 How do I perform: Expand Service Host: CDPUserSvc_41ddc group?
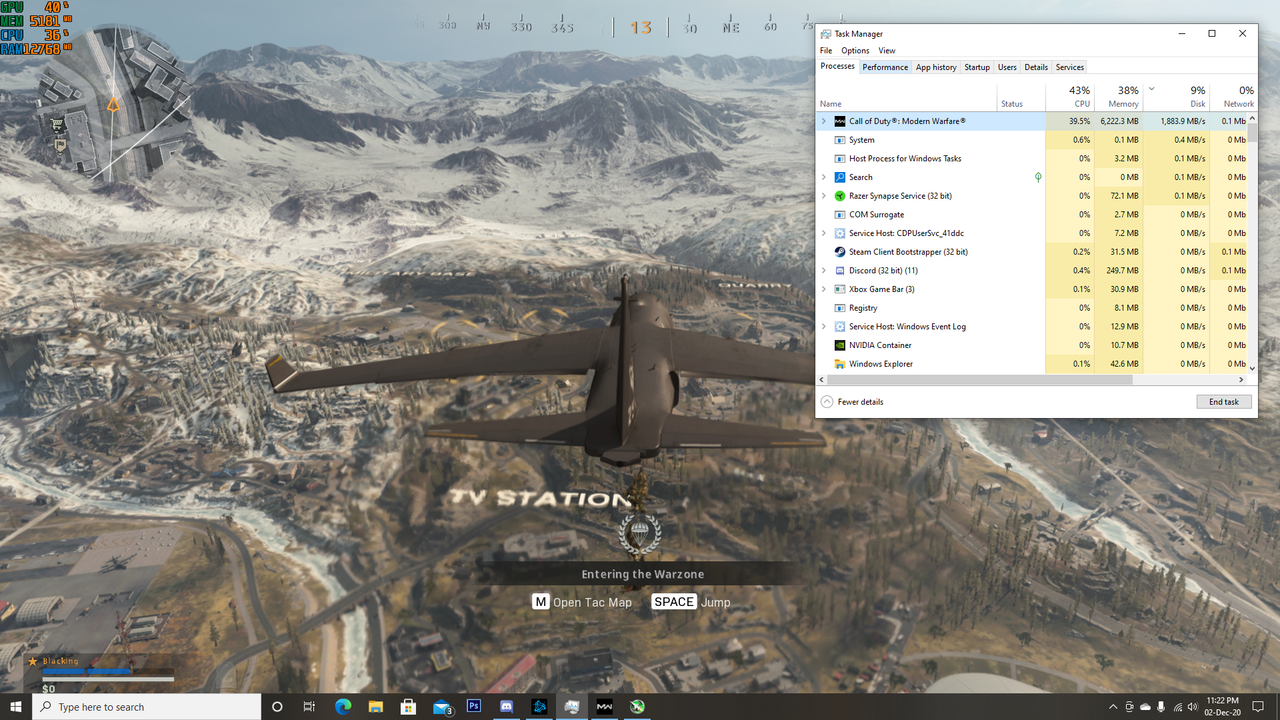[x=824, y=233]
